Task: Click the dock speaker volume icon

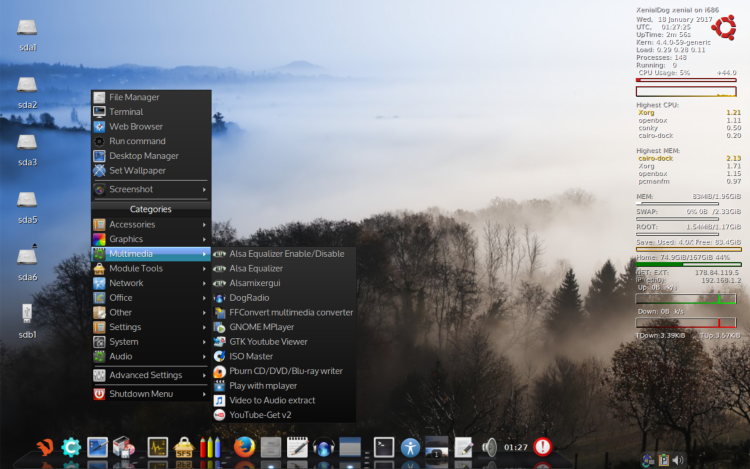Action: click(489, 447)
